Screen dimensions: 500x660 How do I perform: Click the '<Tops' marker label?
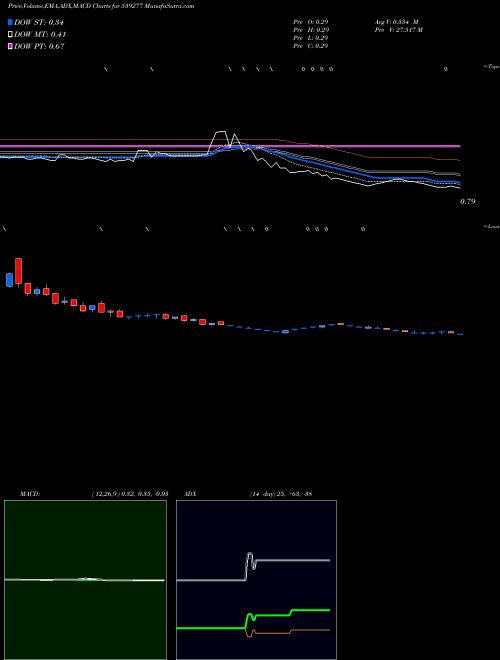pos(492,67)
